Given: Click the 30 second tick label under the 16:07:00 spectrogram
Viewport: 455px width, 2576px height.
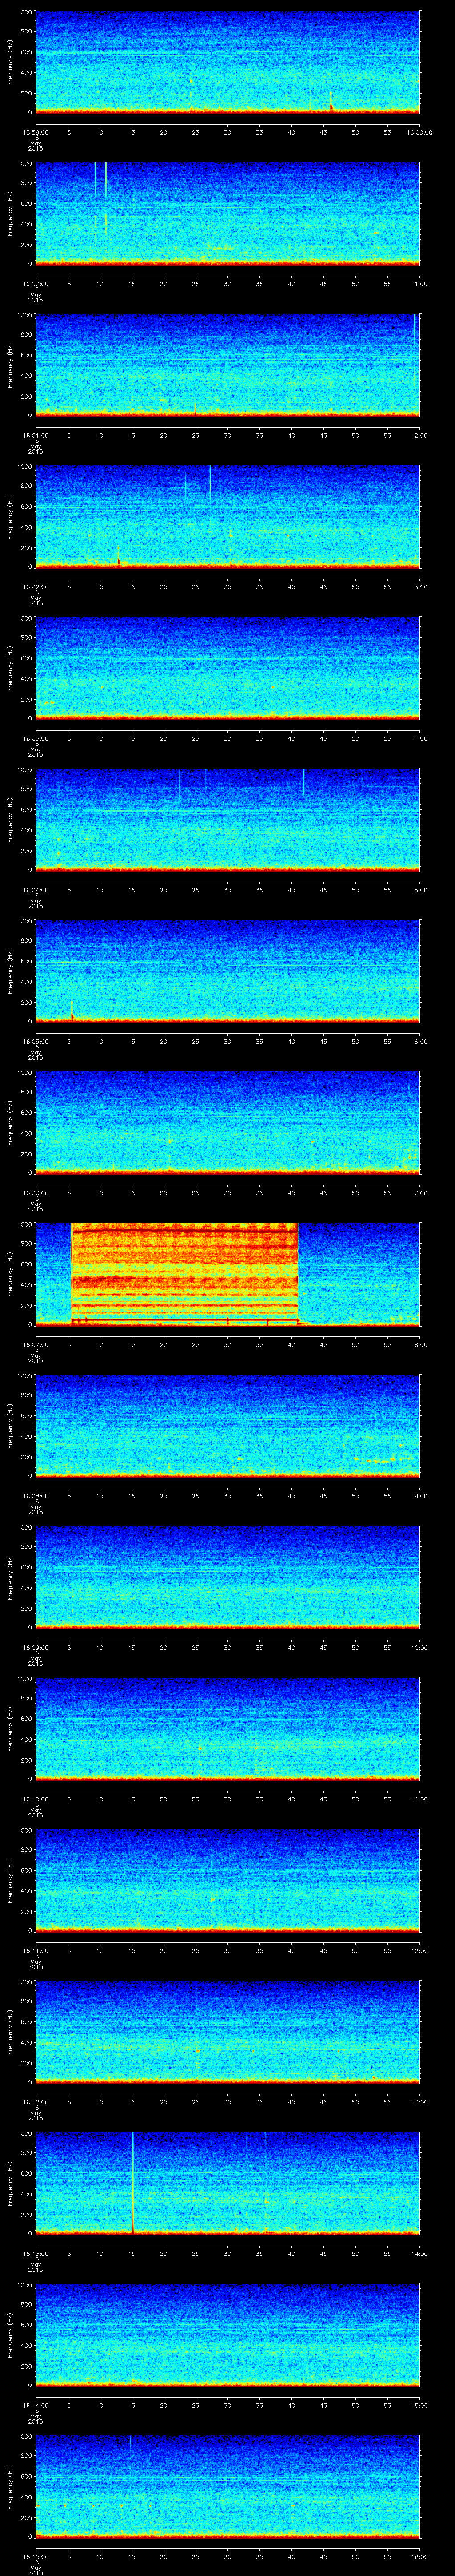Looking at the screenshot, I should 228,1344.
